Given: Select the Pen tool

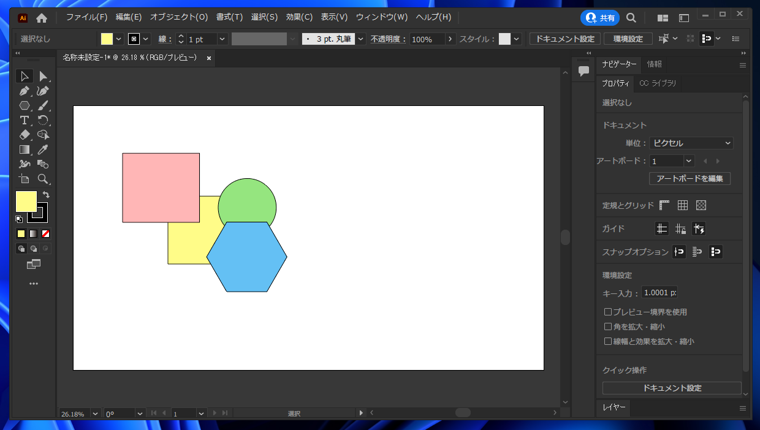Looking at the screenshot, I should 24,91.
